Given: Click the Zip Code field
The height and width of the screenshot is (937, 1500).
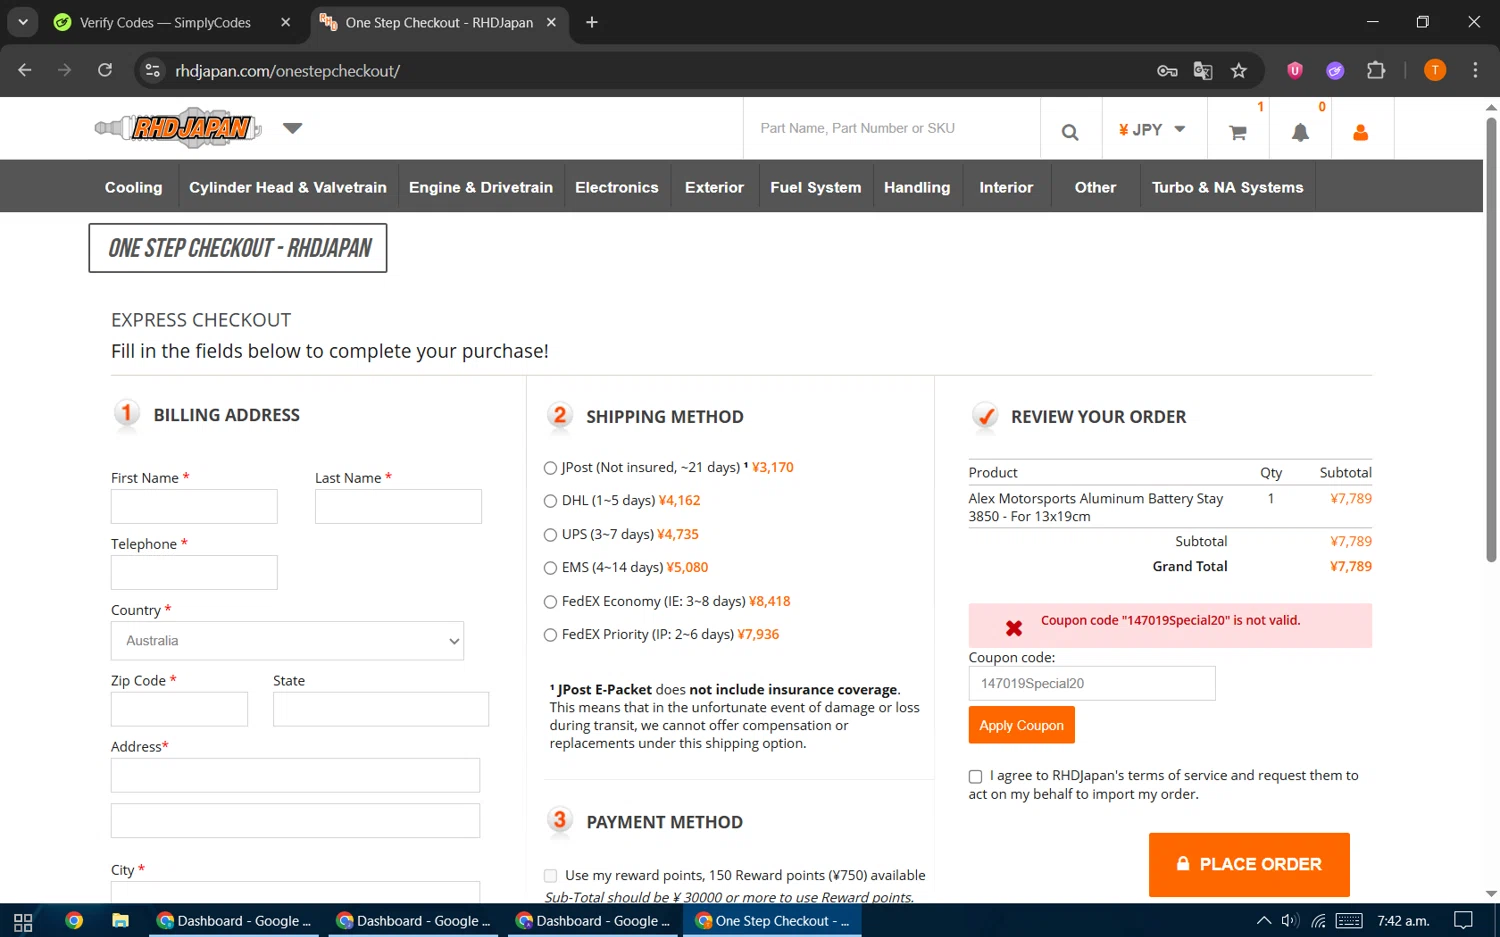Looking at the screenshot, I should pyautogui.click(x=179, y=709).
